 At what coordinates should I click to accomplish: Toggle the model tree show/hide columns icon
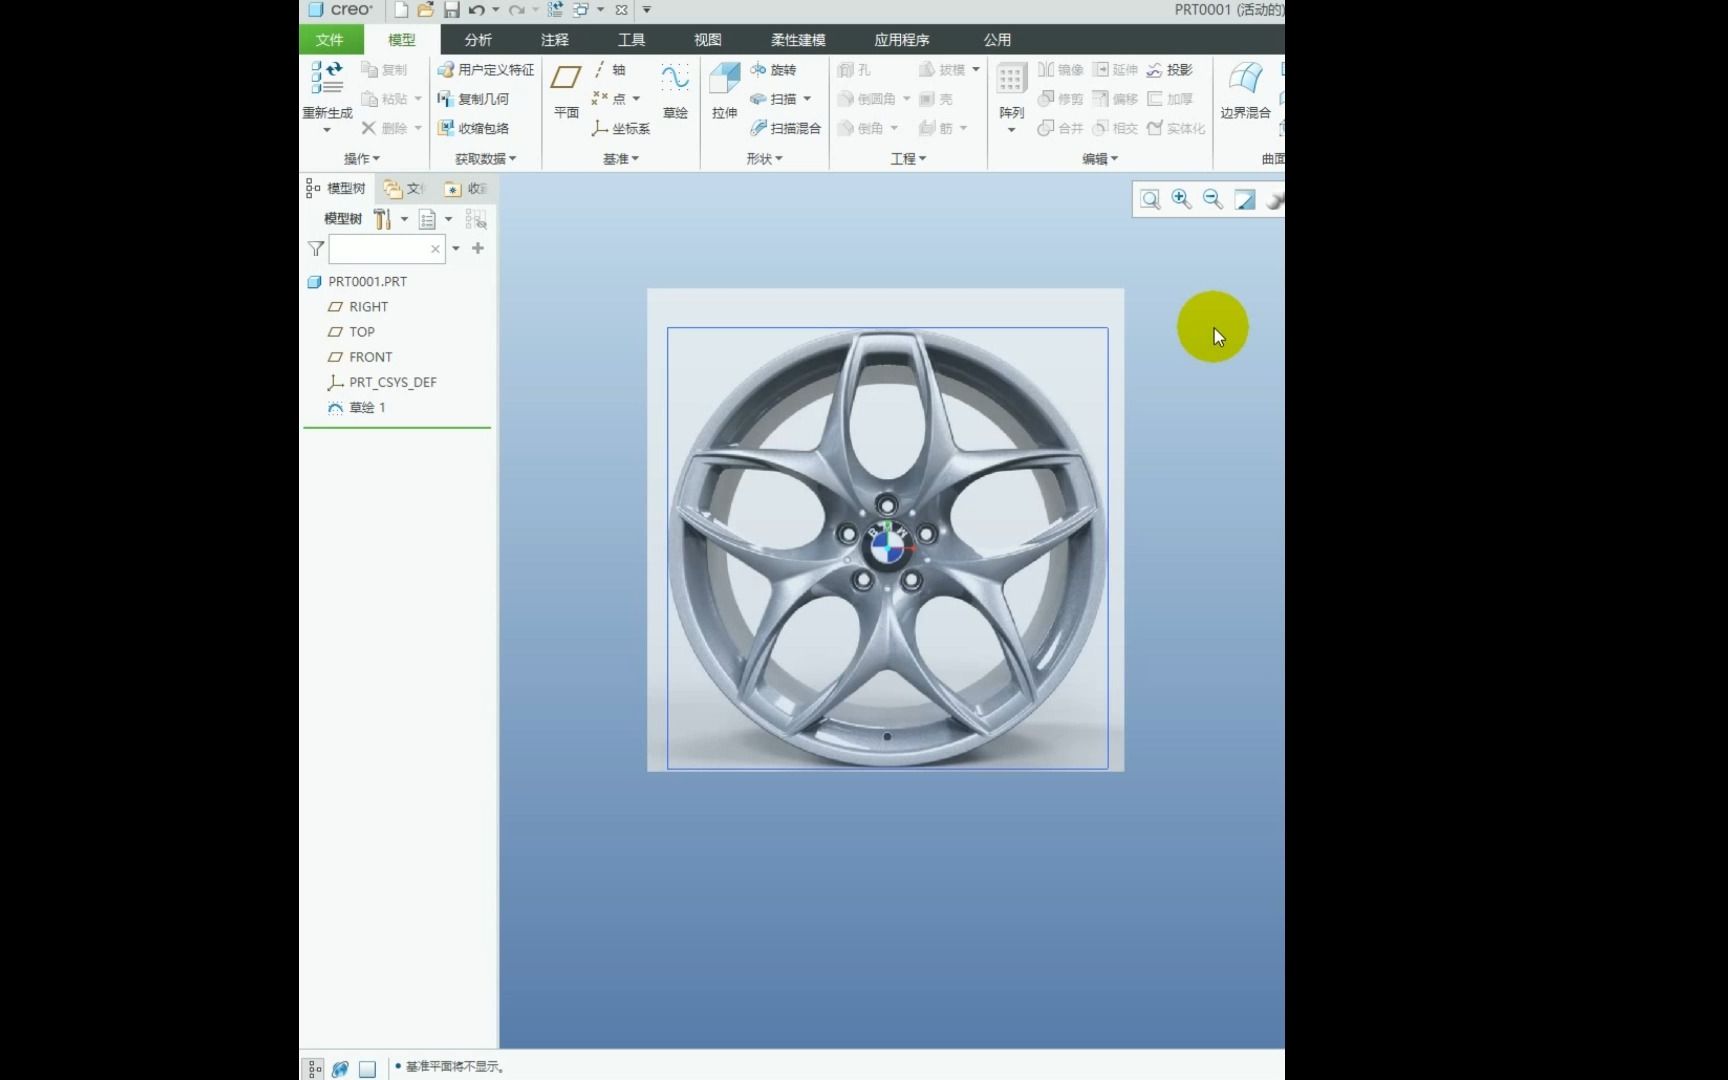476,219
